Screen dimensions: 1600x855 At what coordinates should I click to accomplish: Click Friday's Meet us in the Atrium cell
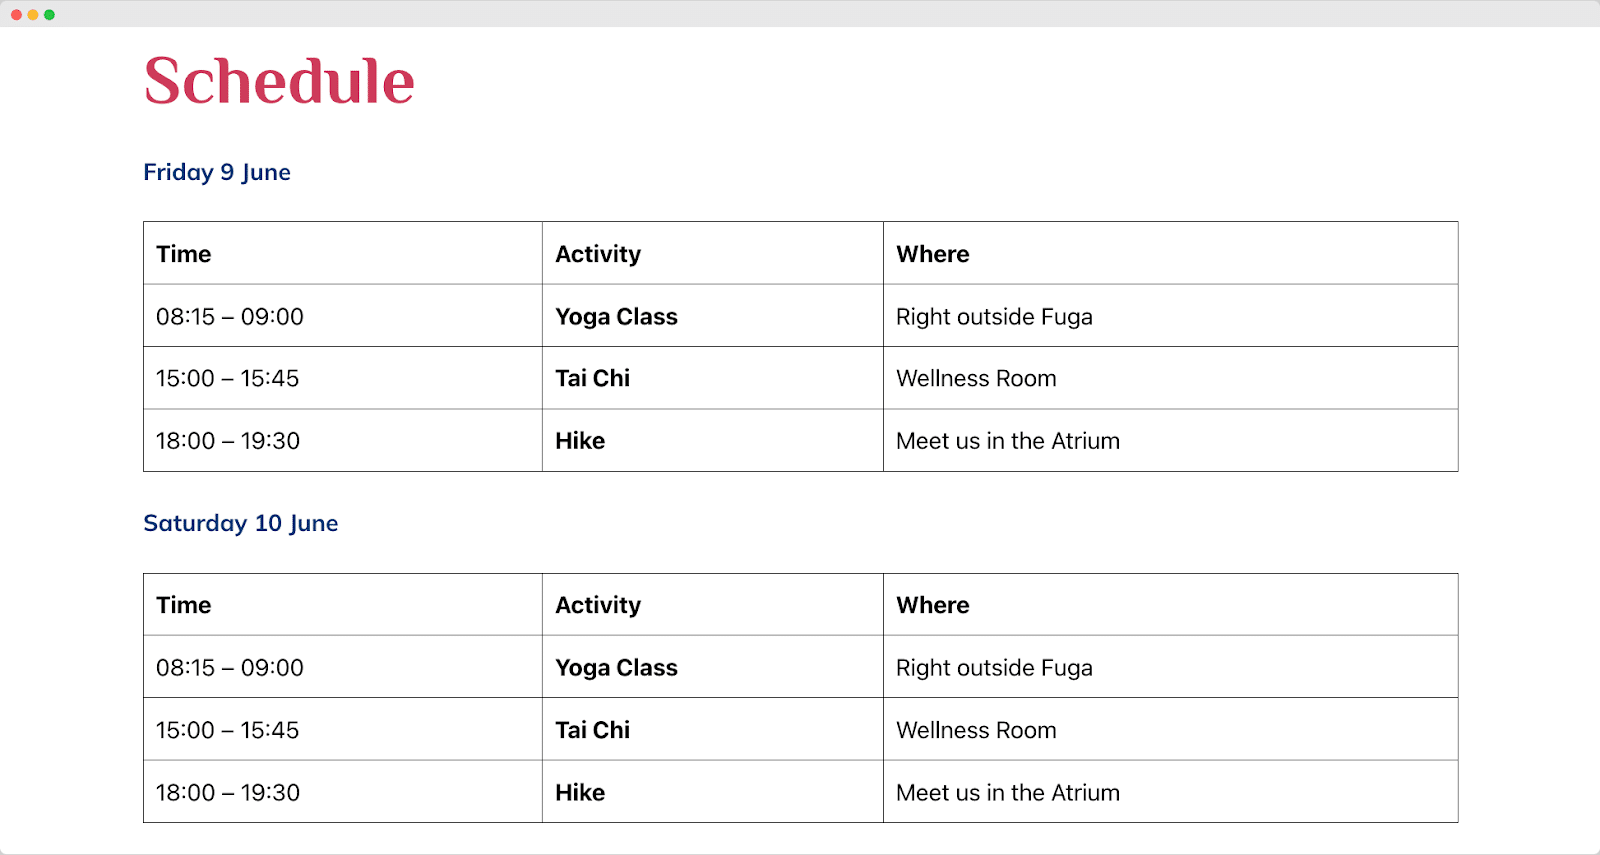click(x=1171, y=440)
